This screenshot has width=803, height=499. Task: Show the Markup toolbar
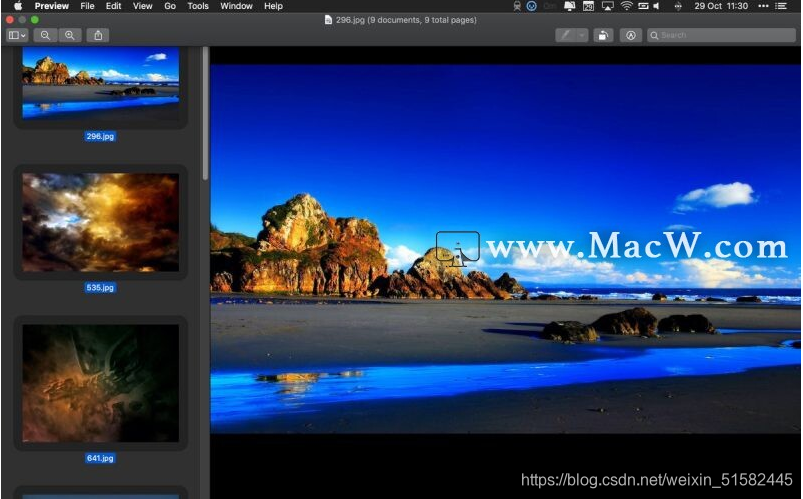631,35
